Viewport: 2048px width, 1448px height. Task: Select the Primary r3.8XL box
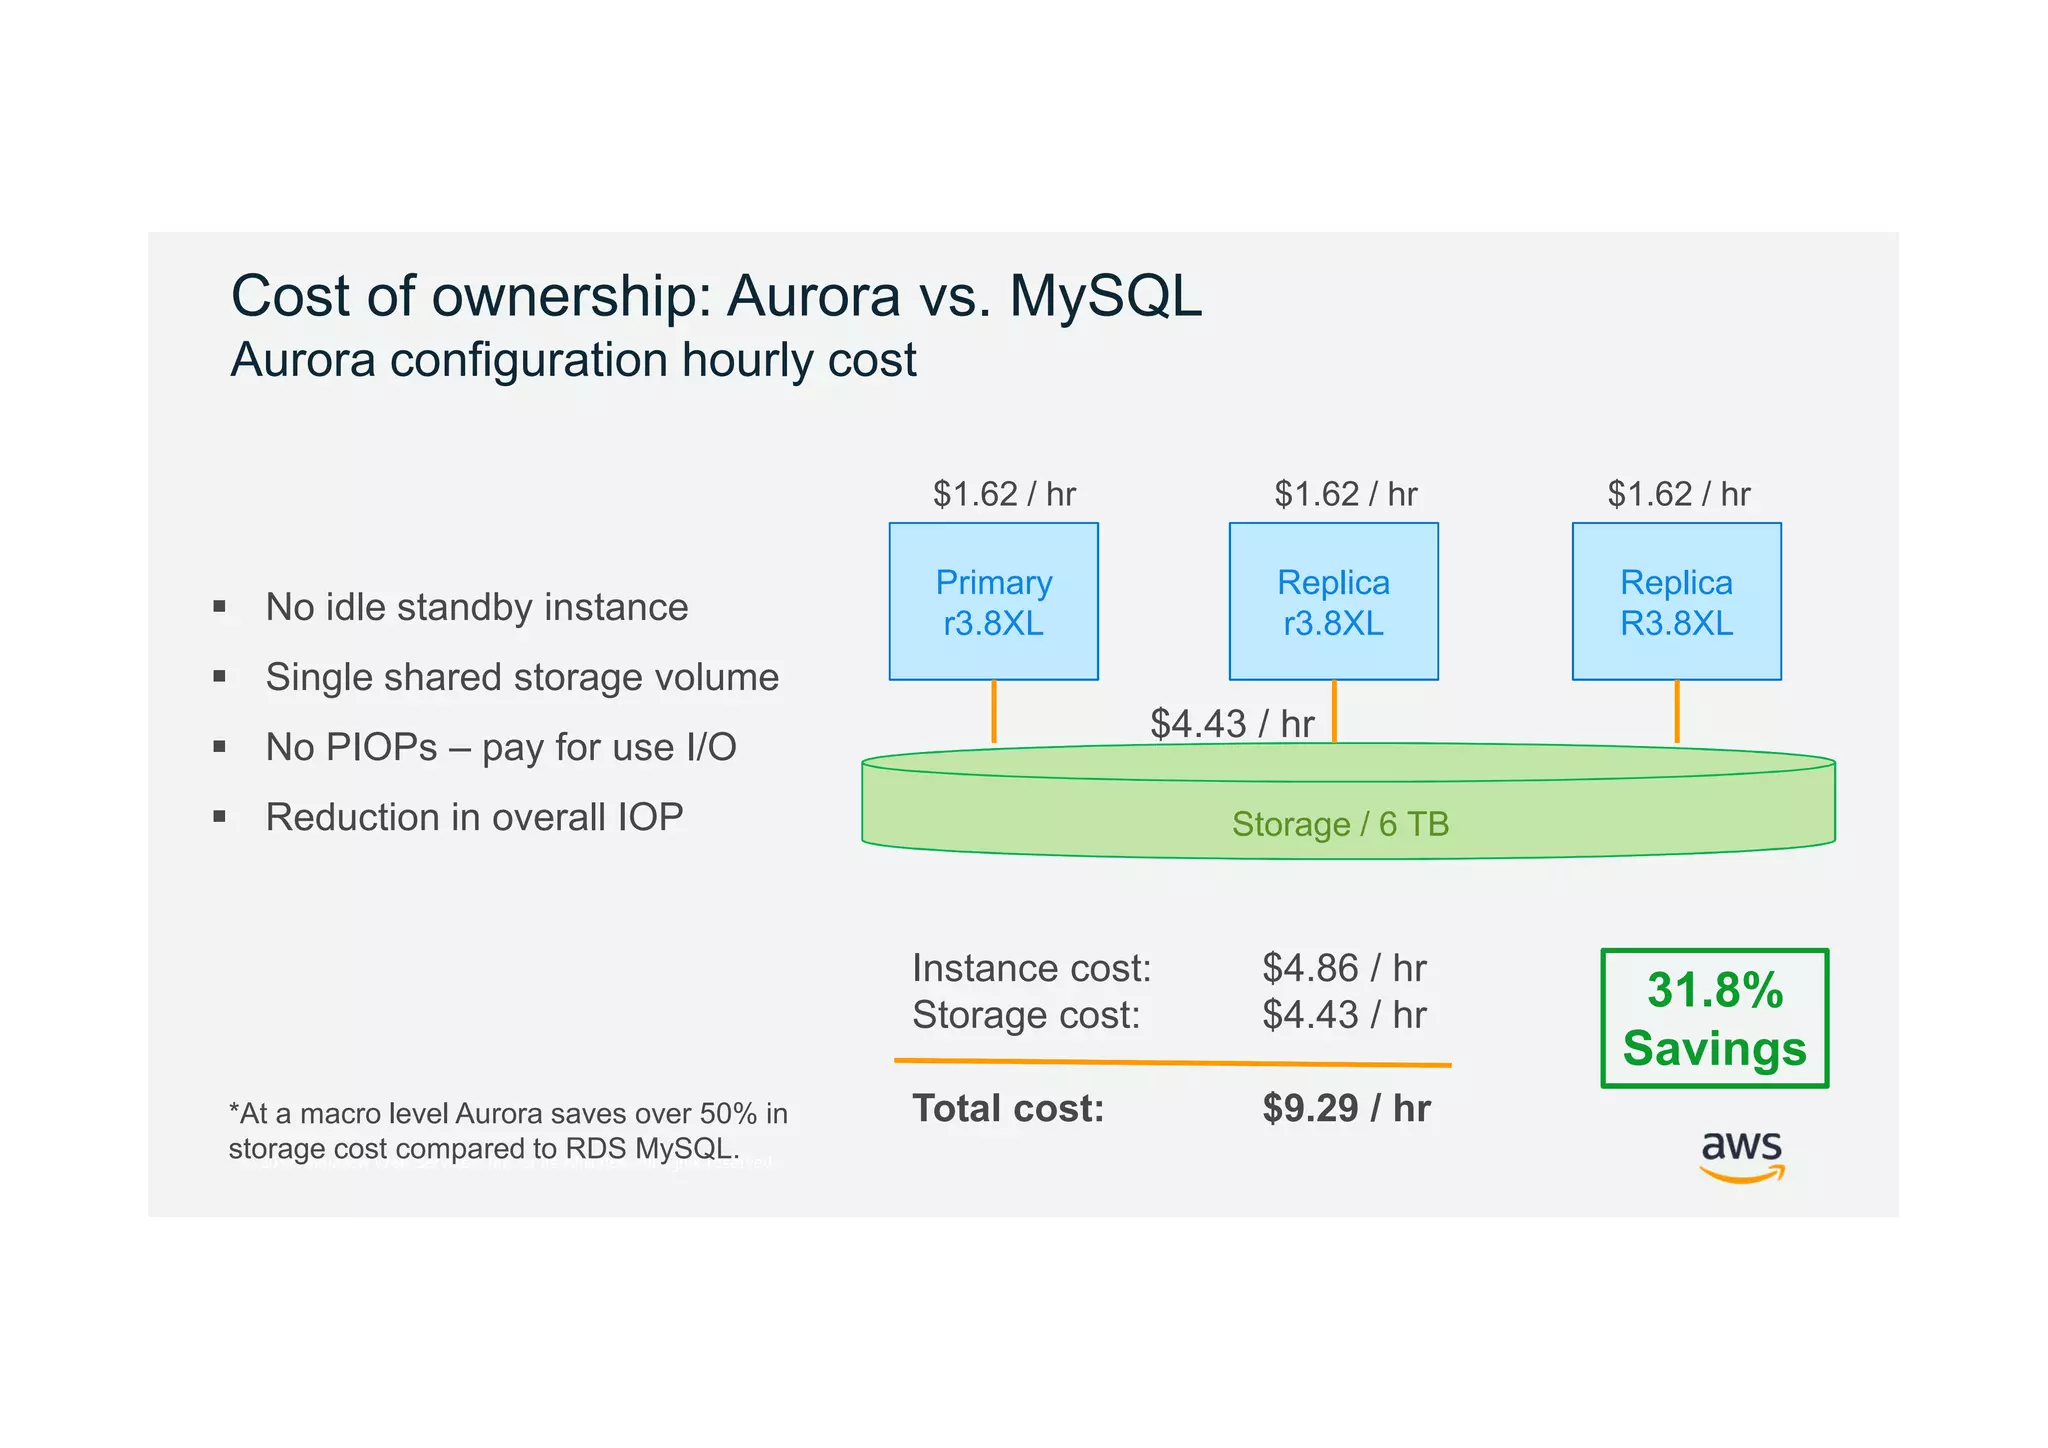pyautogui.click(x=993, y=602)
